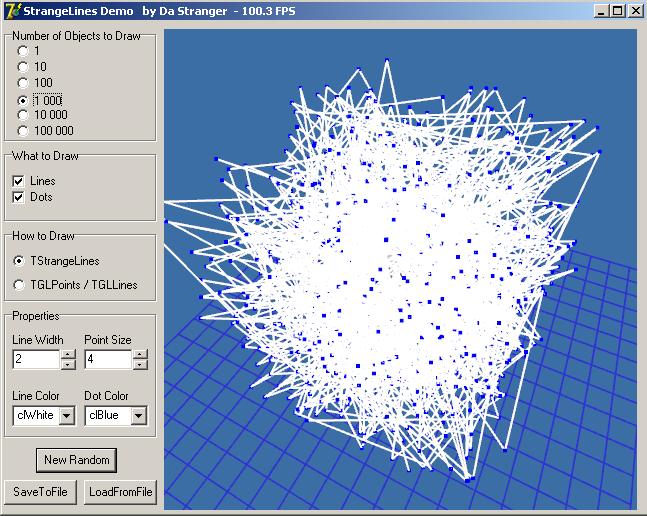647x516 pixels.
Task: Minimize the StrangeLines Demo window
Action: pyautogui.click(x=602, y=11)
